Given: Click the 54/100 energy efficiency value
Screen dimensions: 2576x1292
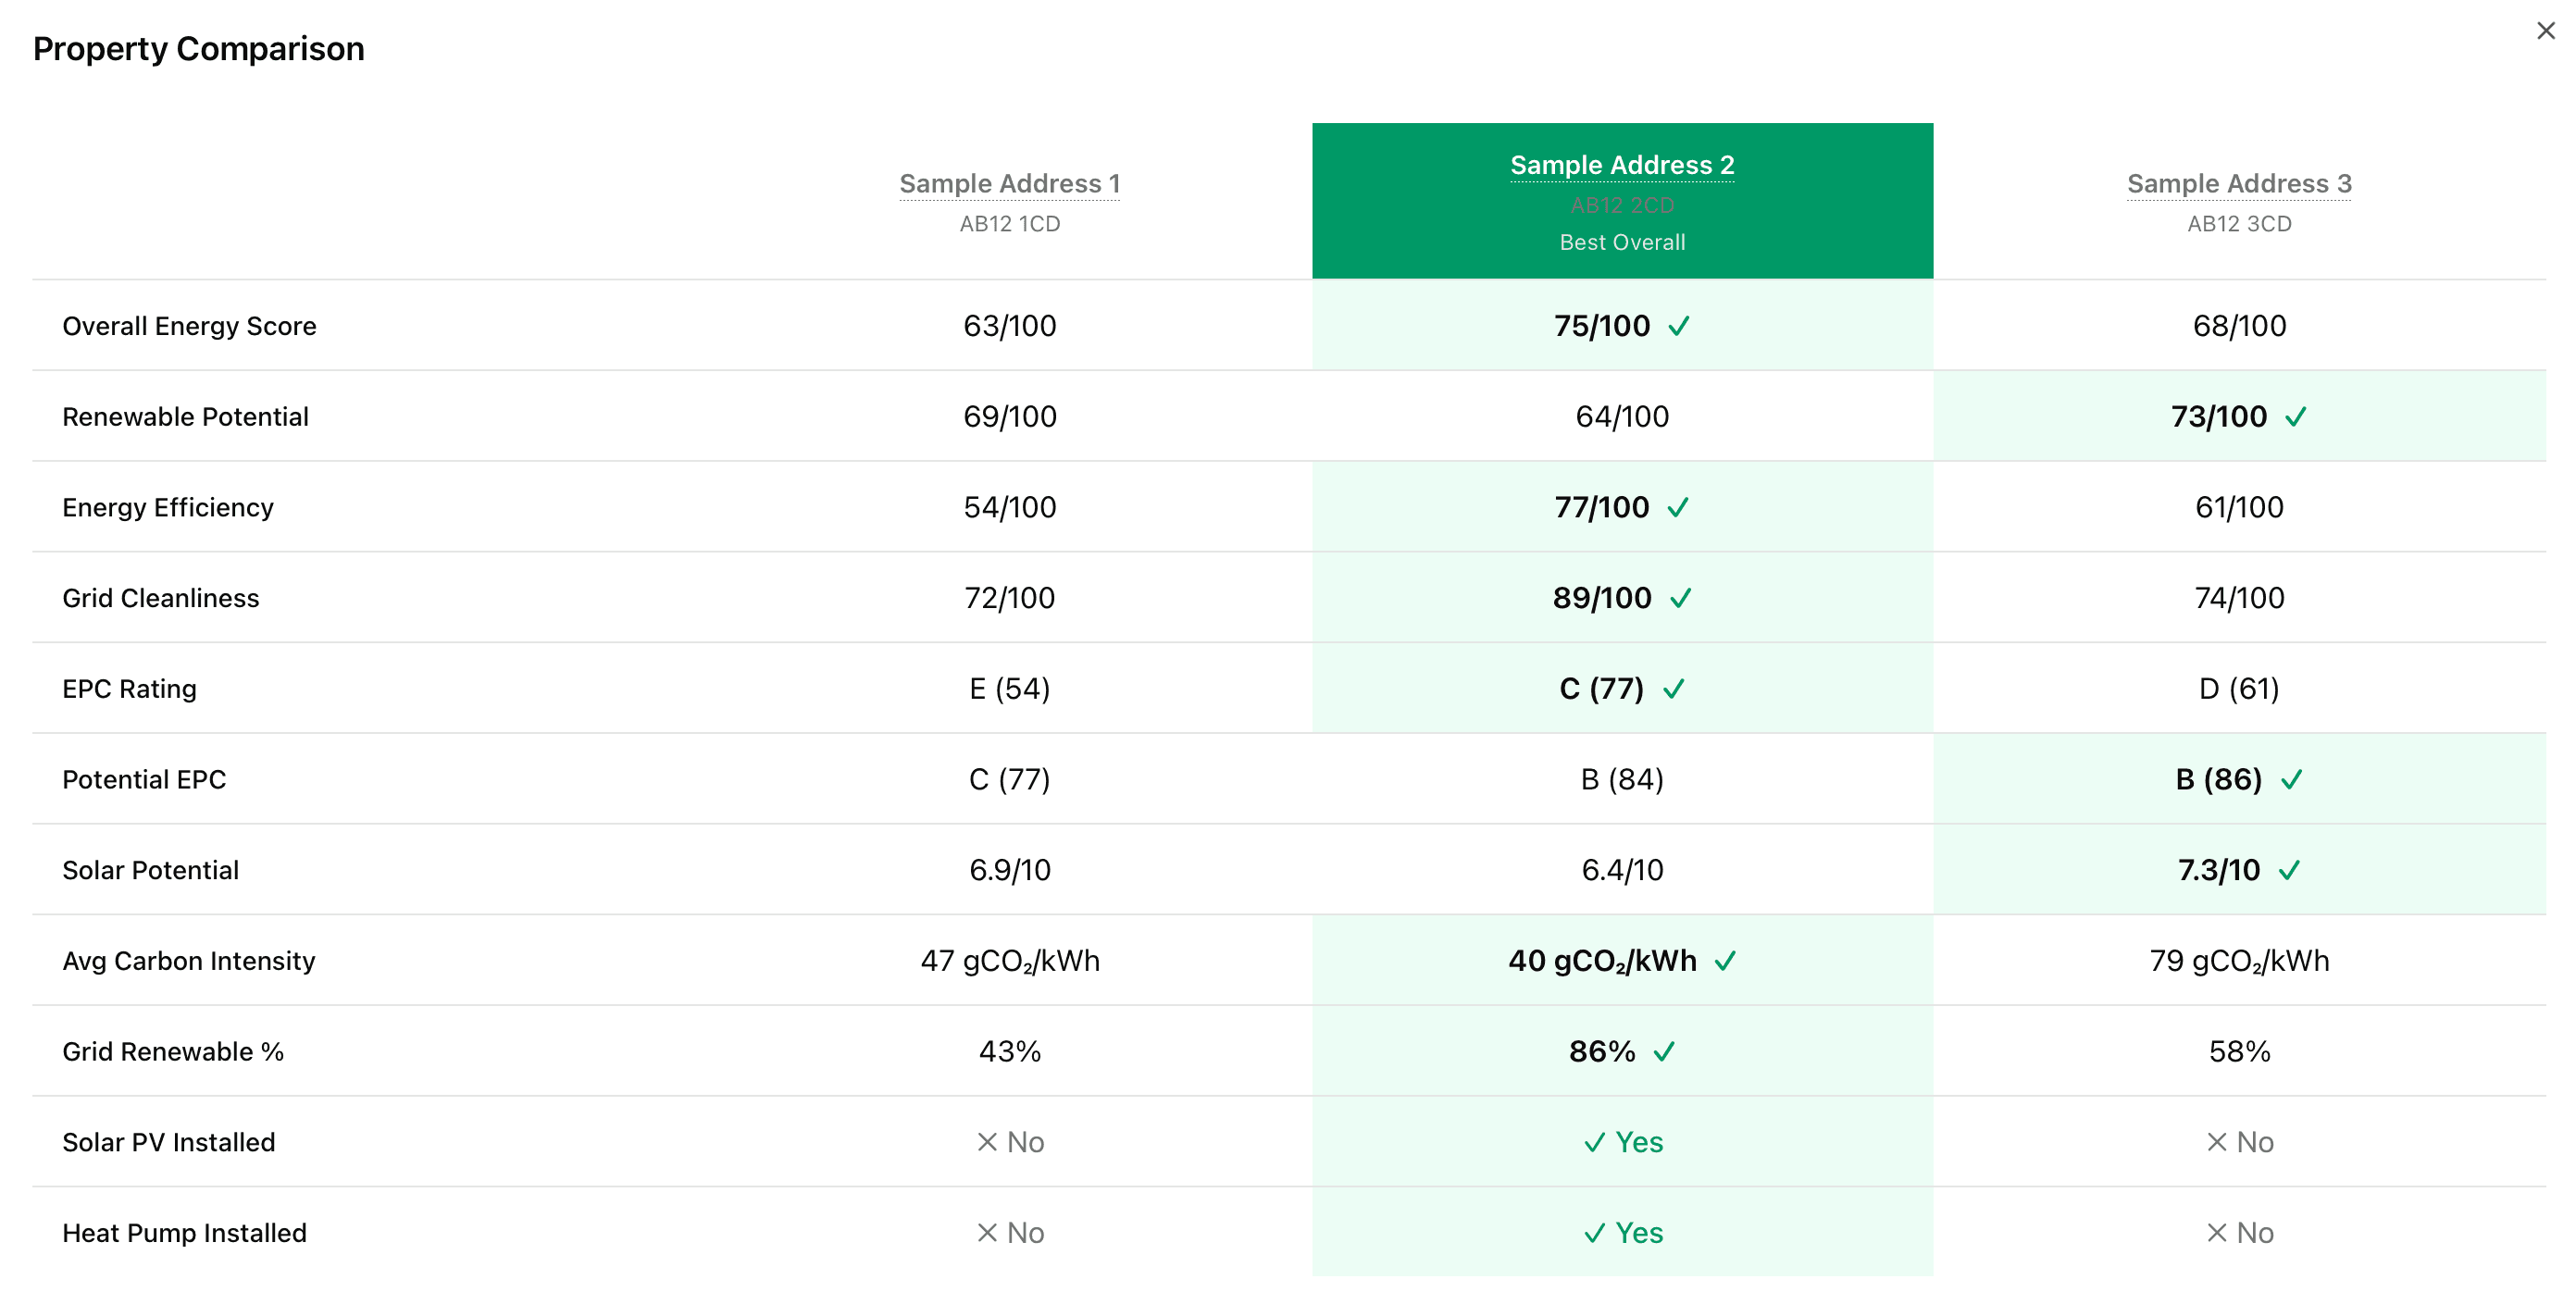Looking at the screenshot, I should [x=1009, y=508].
